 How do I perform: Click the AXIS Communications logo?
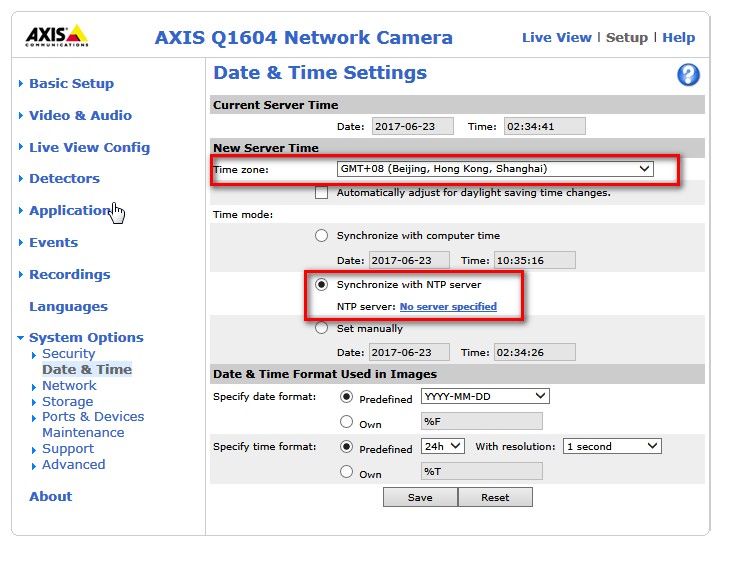(x=57, y=35)
